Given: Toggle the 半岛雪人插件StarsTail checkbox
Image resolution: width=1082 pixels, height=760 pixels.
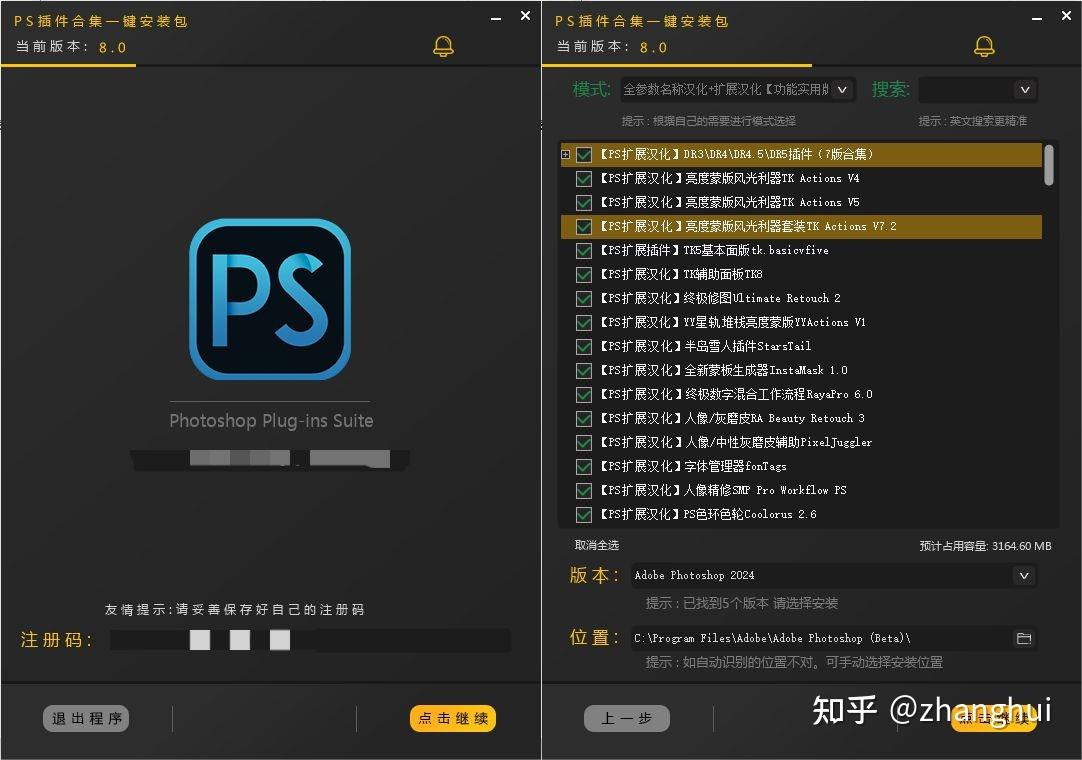Looking at the screenshot, I should pos(583,346).
